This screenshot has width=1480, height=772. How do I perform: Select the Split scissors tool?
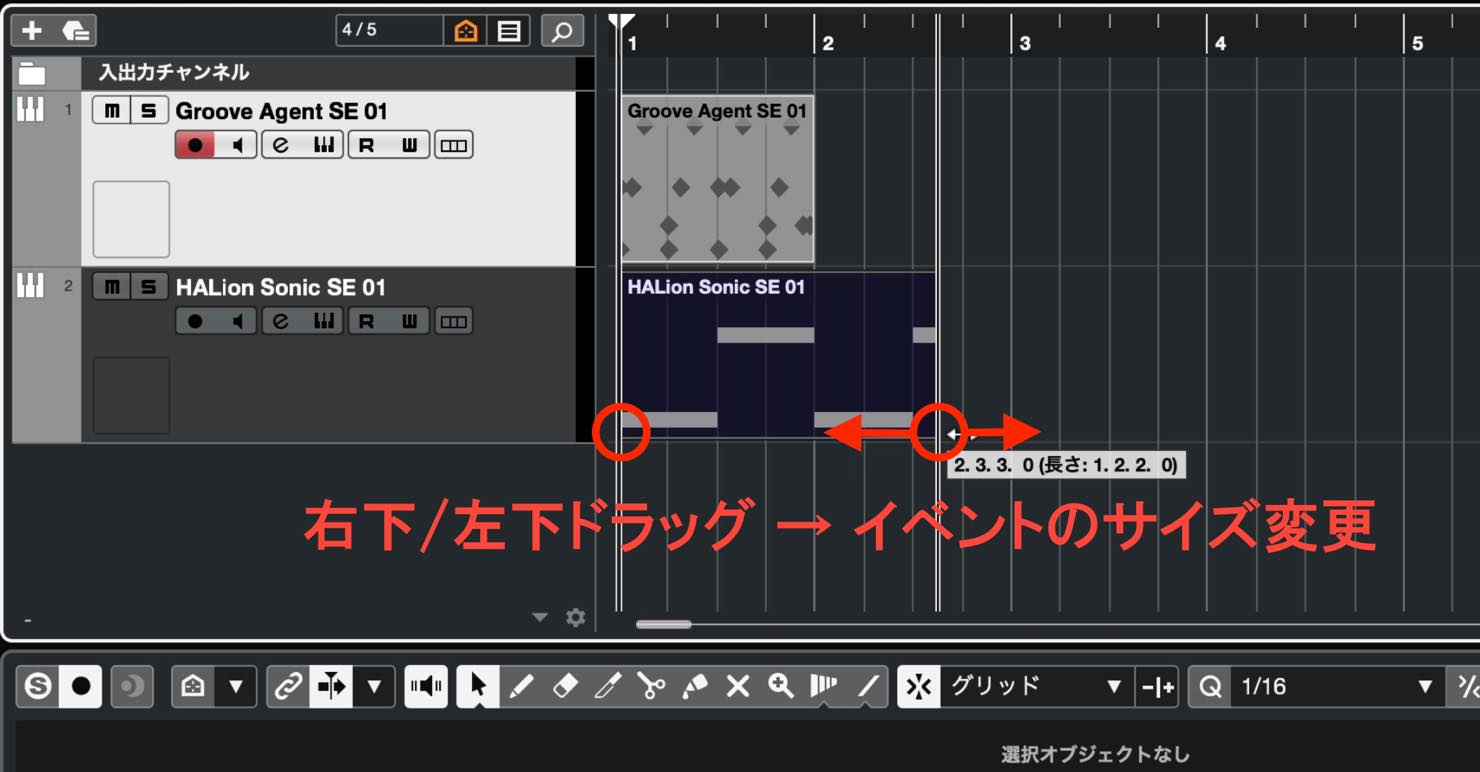(651, 686)
